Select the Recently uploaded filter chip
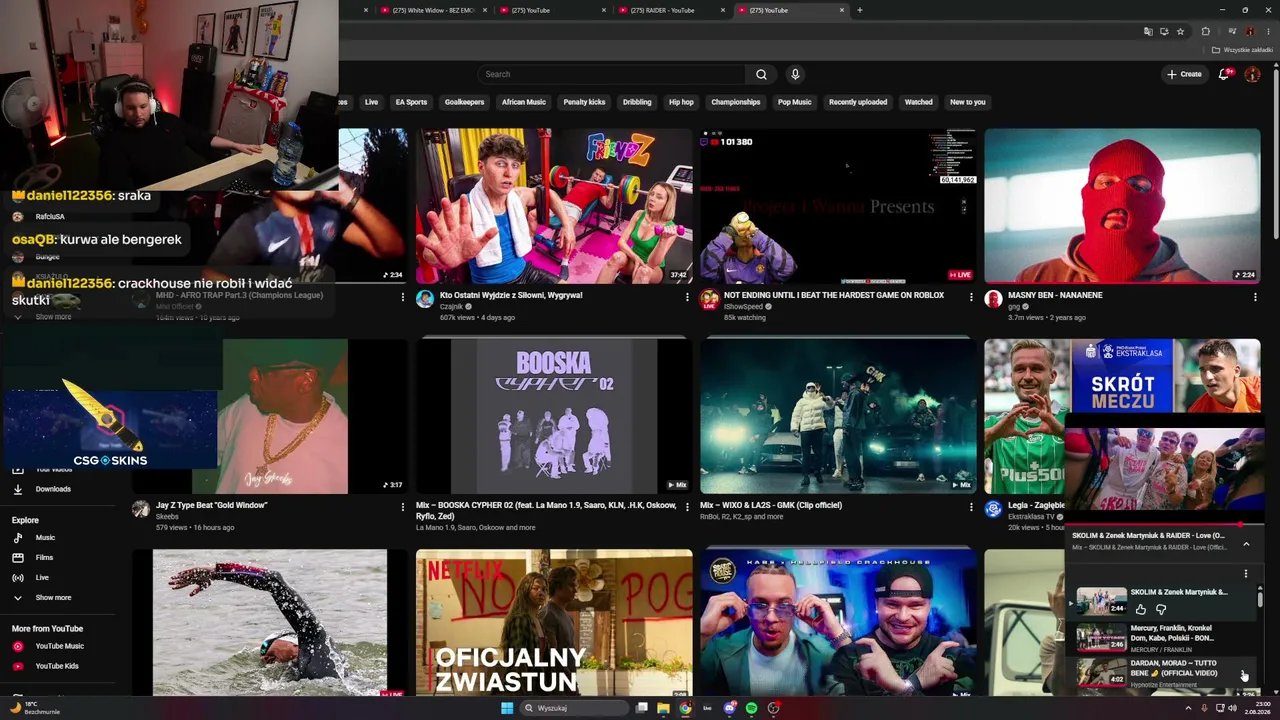1280x720 pixels. click(858, 102)
